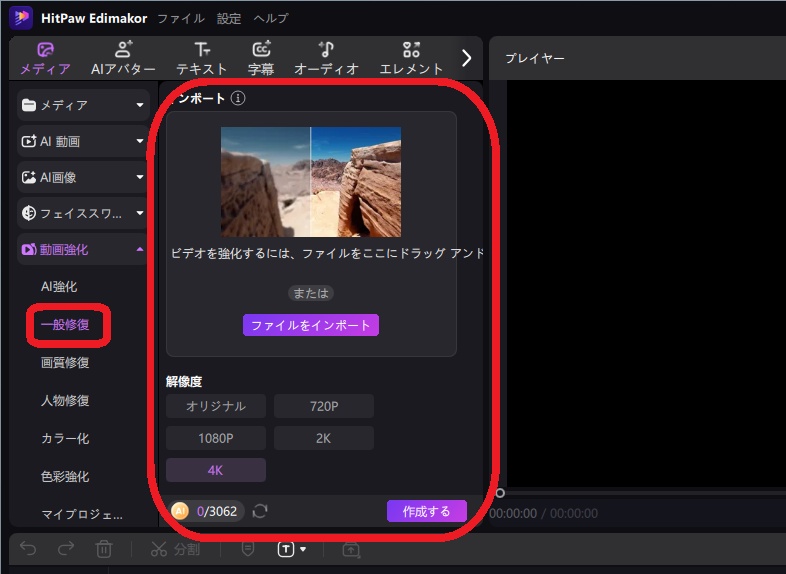Switch to the メディア tab

tap(45, 58)
